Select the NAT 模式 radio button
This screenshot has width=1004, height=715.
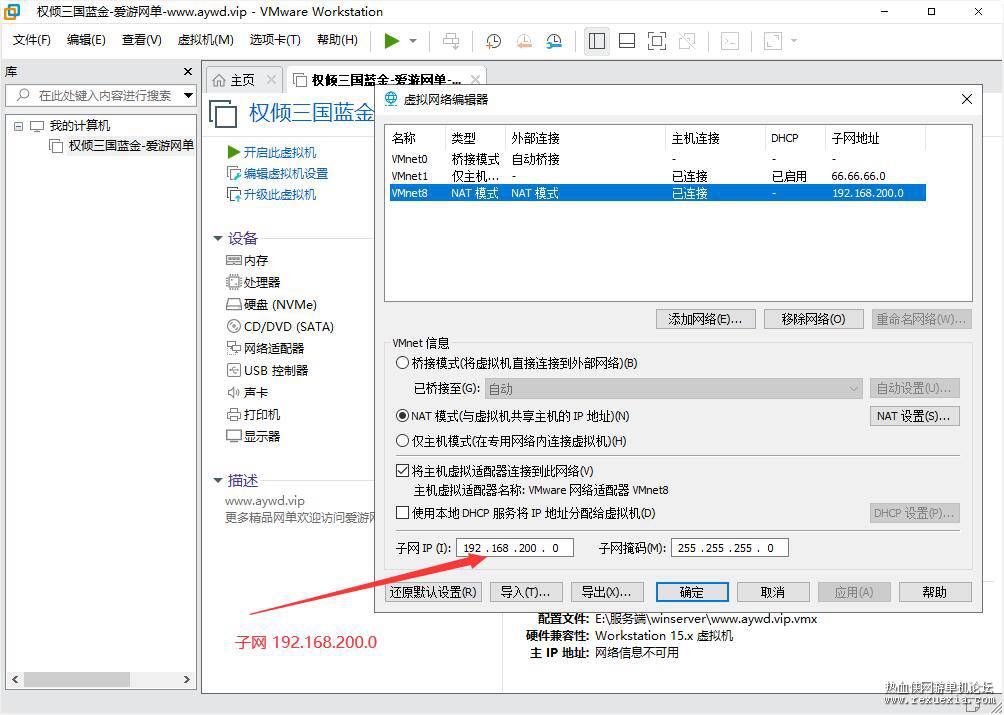tap(402, 416)
